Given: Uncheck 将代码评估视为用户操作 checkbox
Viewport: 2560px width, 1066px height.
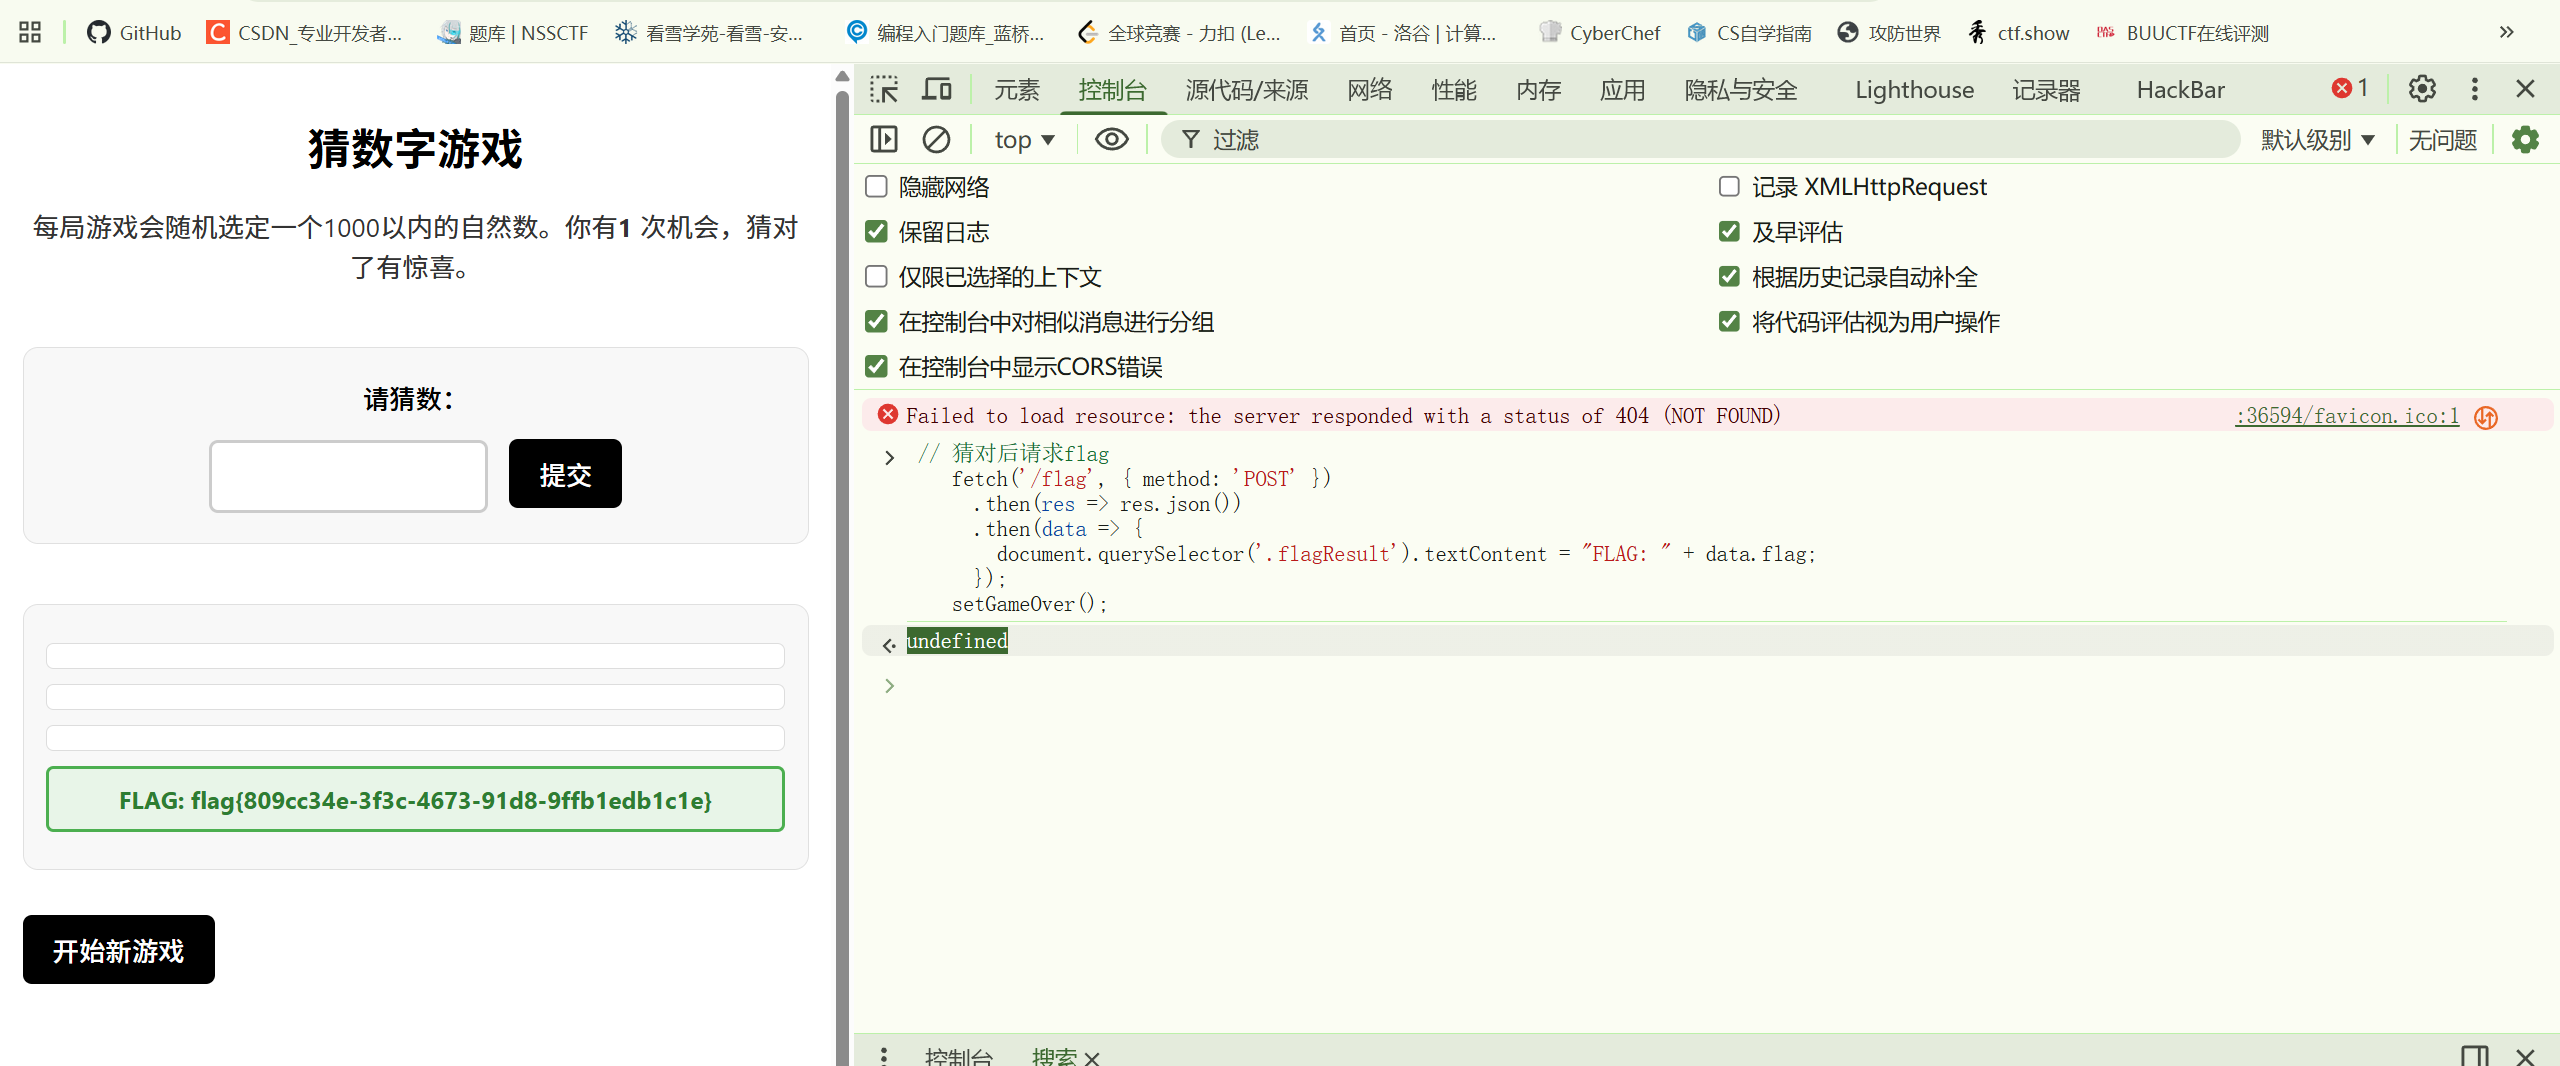Looking at the screenshot, I should coord(1729,321).
